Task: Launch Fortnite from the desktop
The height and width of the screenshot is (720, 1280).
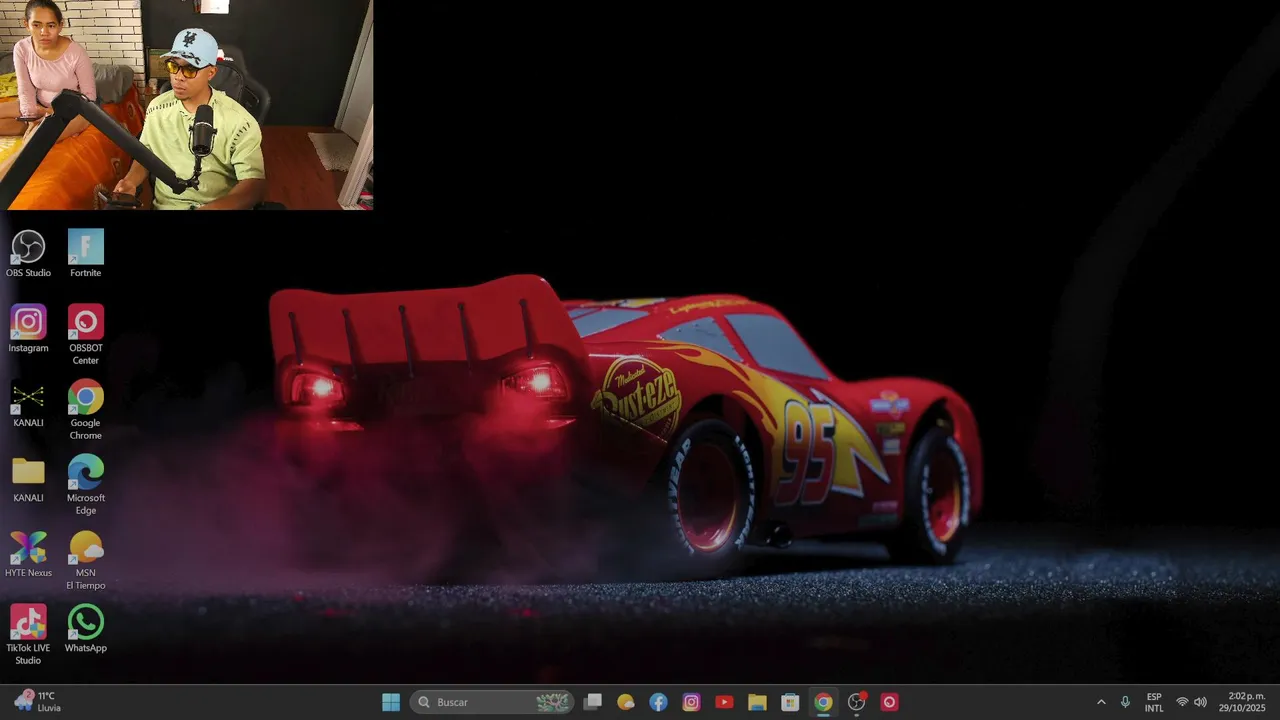Action: pyautogui.click(x=86, y=253)
